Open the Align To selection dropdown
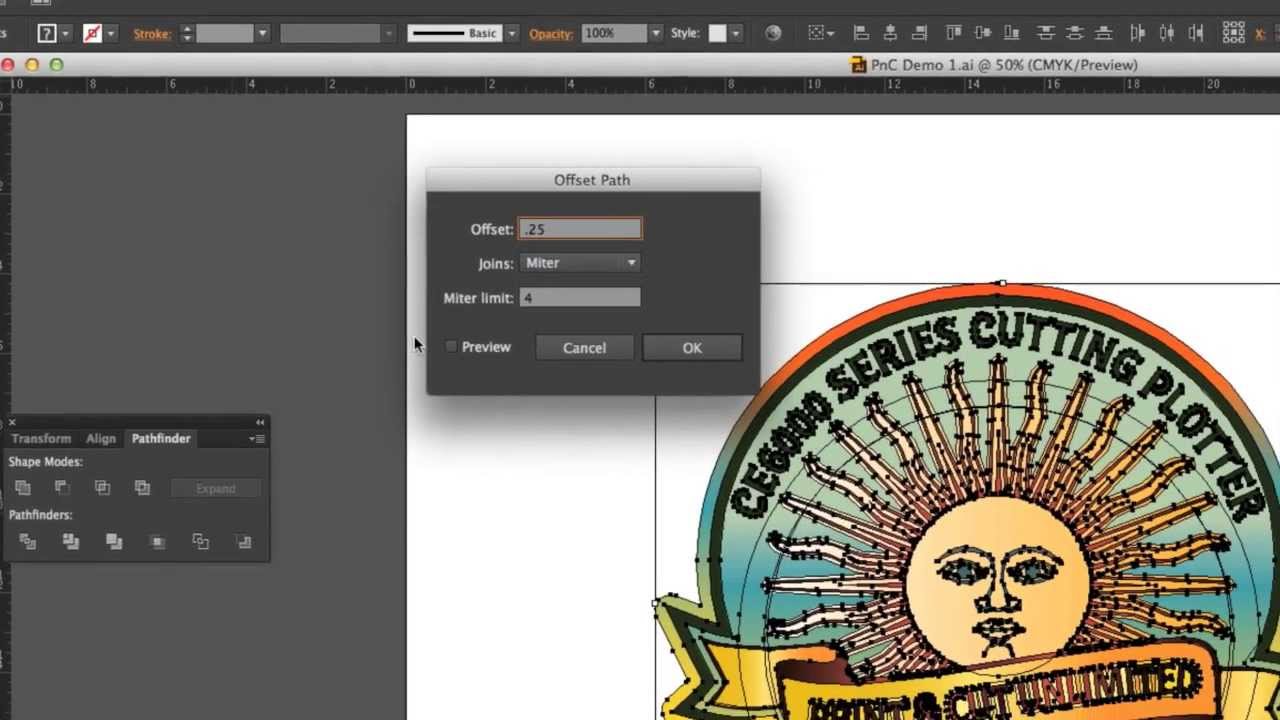 [x=823, y=33]
